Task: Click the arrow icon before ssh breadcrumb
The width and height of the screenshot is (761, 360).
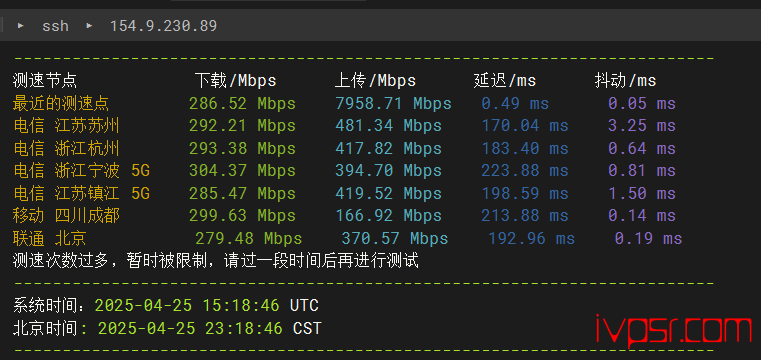Action: [x=21, y=25]
